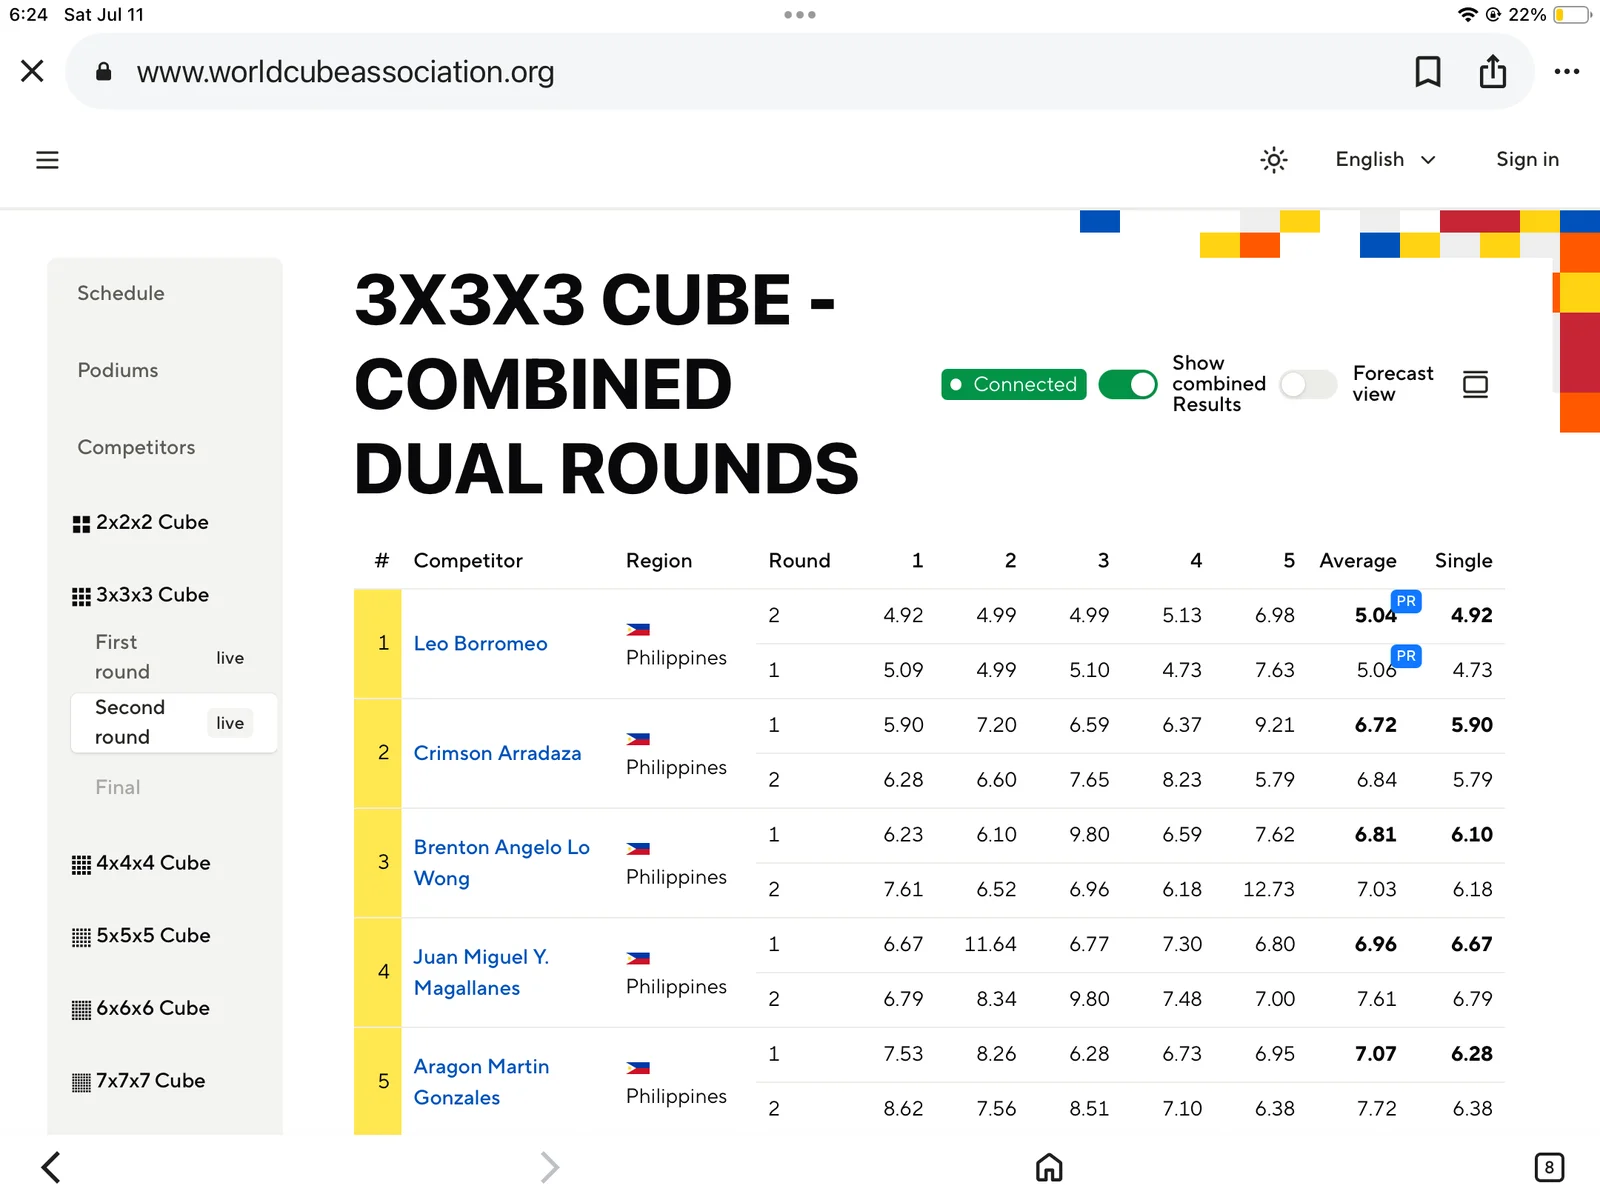Select 6x6x6 Cube event
This screenshot has height=1200, width=1600.
(x=141, y=1008)
